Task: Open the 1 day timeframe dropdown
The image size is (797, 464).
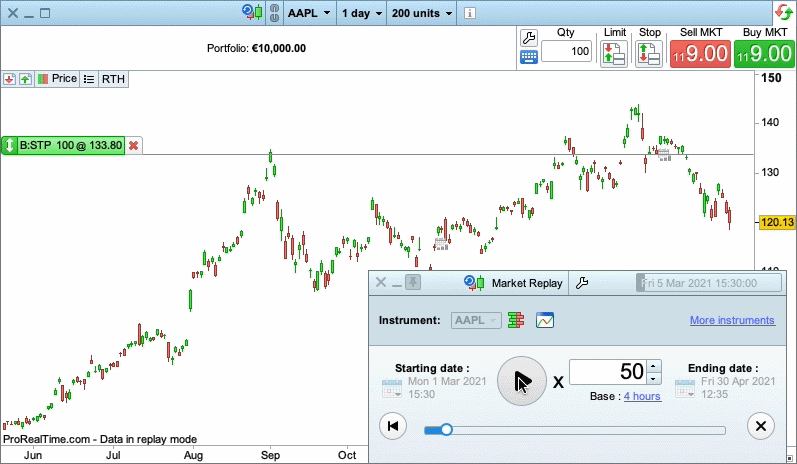Action: pos(361,13)
